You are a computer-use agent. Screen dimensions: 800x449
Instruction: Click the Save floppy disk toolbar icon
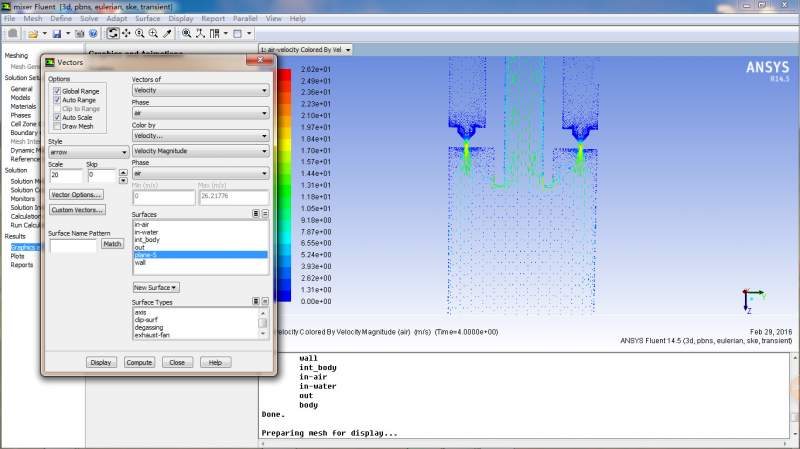[x=57, y=34]
